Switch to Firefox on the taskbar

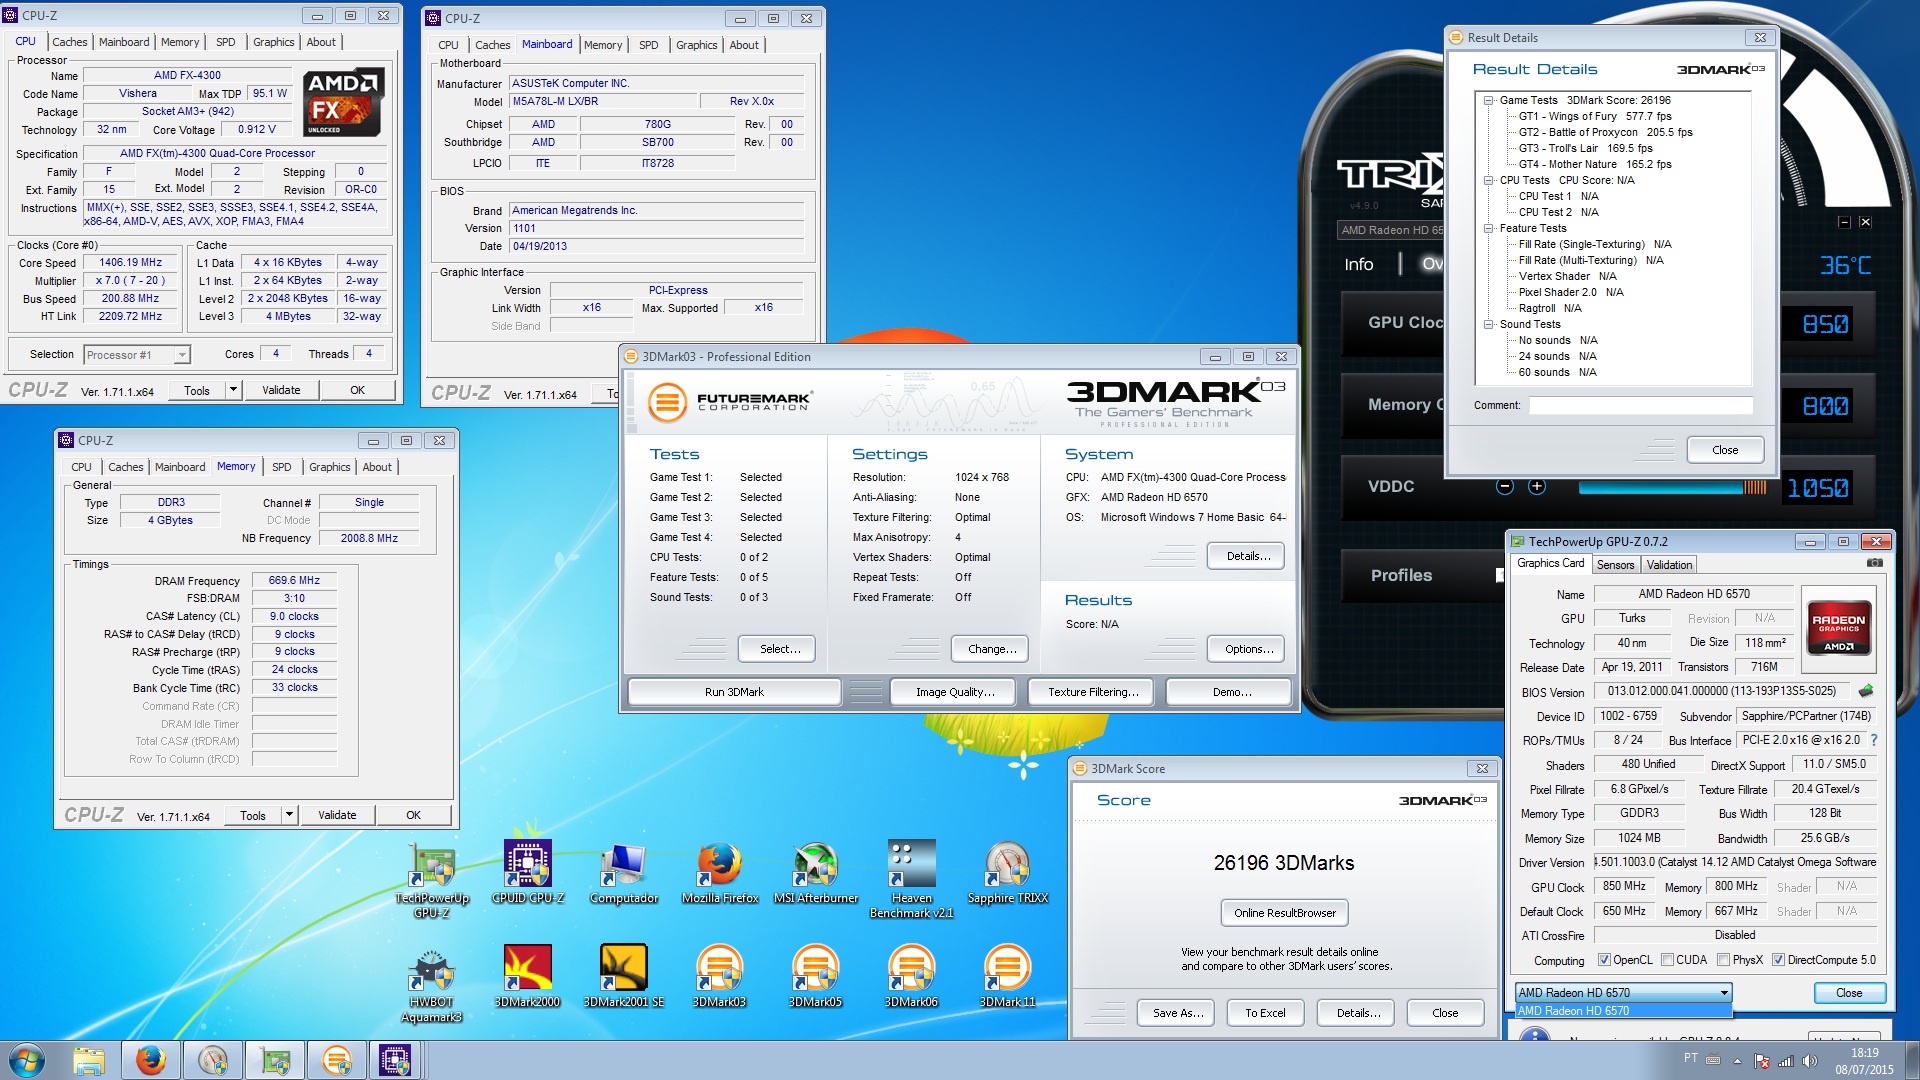[x=151, y=1060]
